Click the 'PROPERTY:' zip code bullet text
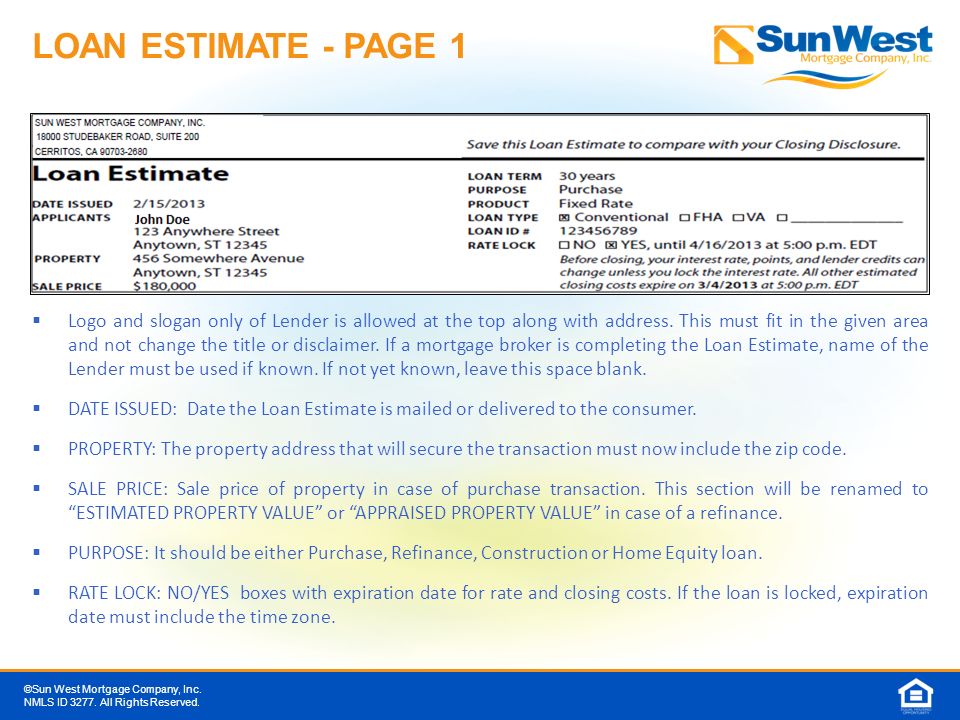The height and width of the screenshot is (720, 960). pos(457,449)
